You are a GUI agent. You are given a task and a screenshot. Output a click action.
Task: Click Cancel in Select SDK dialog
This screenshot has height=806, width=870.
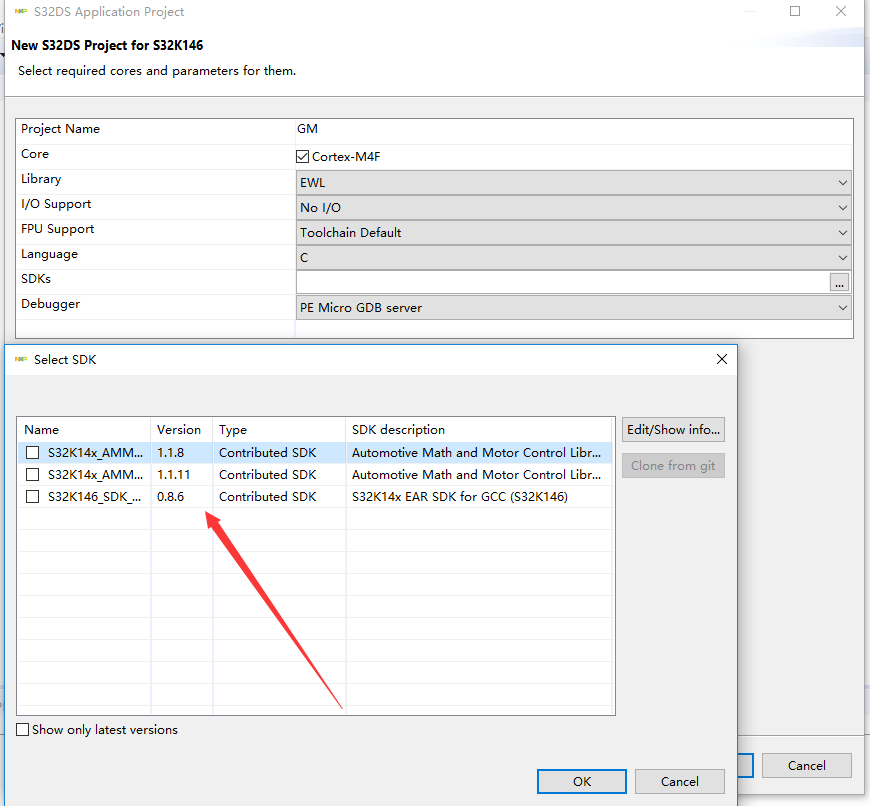click(x=680, y=781)
